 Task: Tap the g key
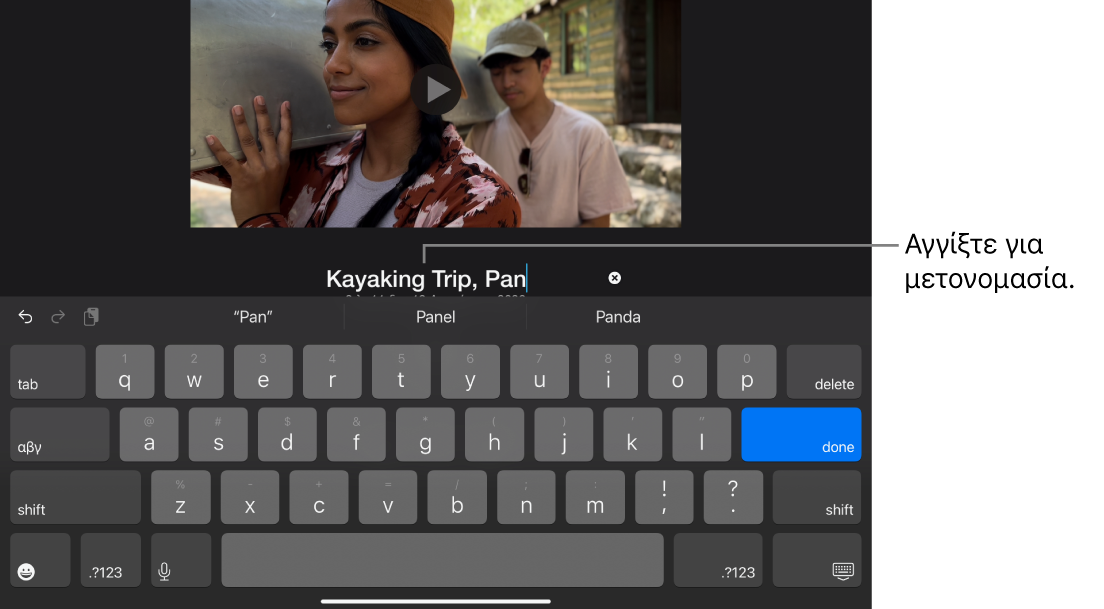tap(425, 434)
